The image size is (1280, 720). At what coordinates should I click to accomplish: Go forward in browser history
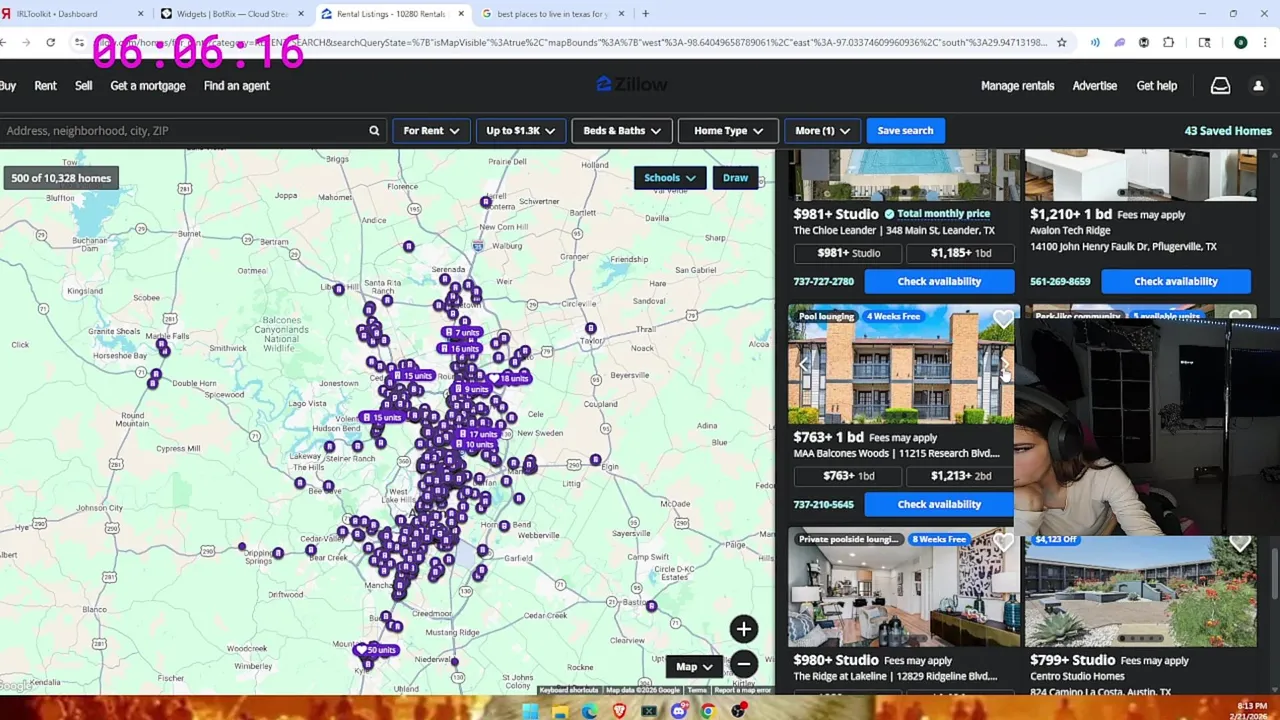click(26, 42)
